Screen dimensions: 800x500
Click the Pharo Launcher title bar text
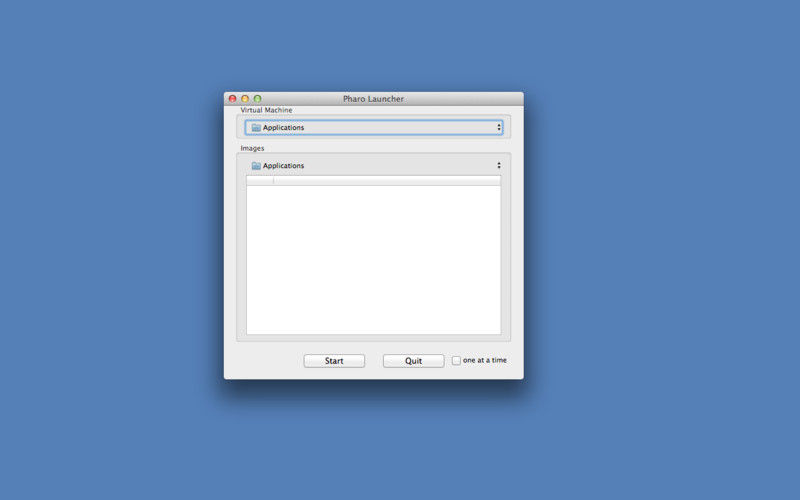(373, 98)
